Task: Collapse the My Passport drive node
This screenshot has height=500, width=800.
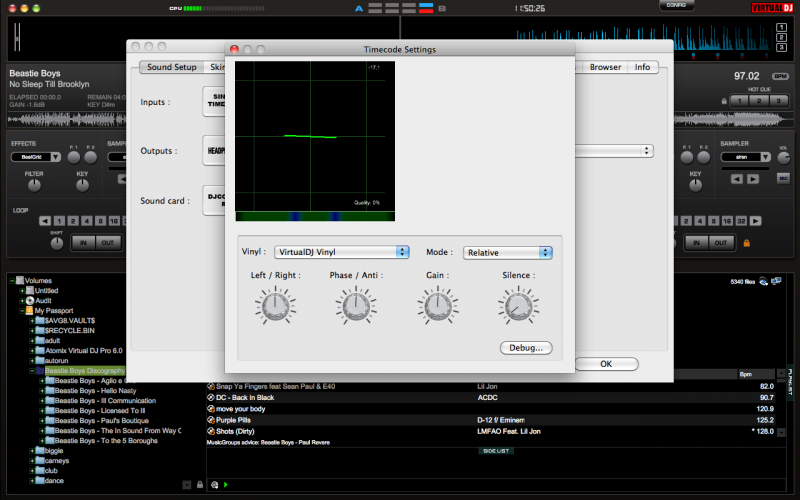Action: pyautogui.click(x=22, y=311)
